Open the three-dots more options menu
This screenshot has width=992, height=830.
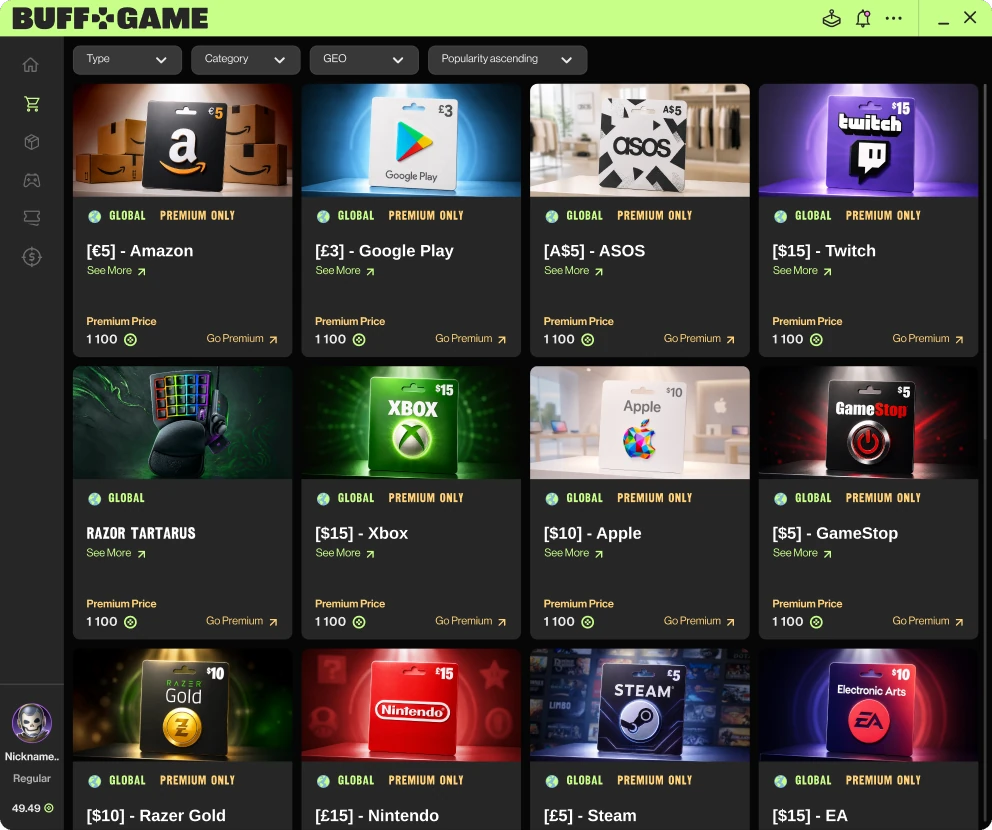pos(893,18)
